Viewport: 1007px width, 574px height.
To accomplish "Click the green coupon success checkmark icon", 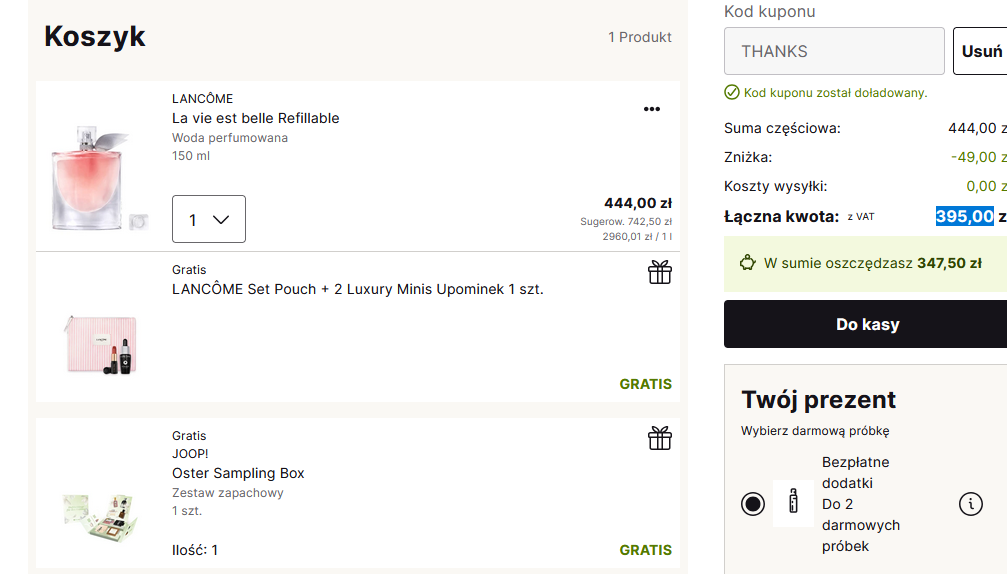I will (x=732, y=92).
